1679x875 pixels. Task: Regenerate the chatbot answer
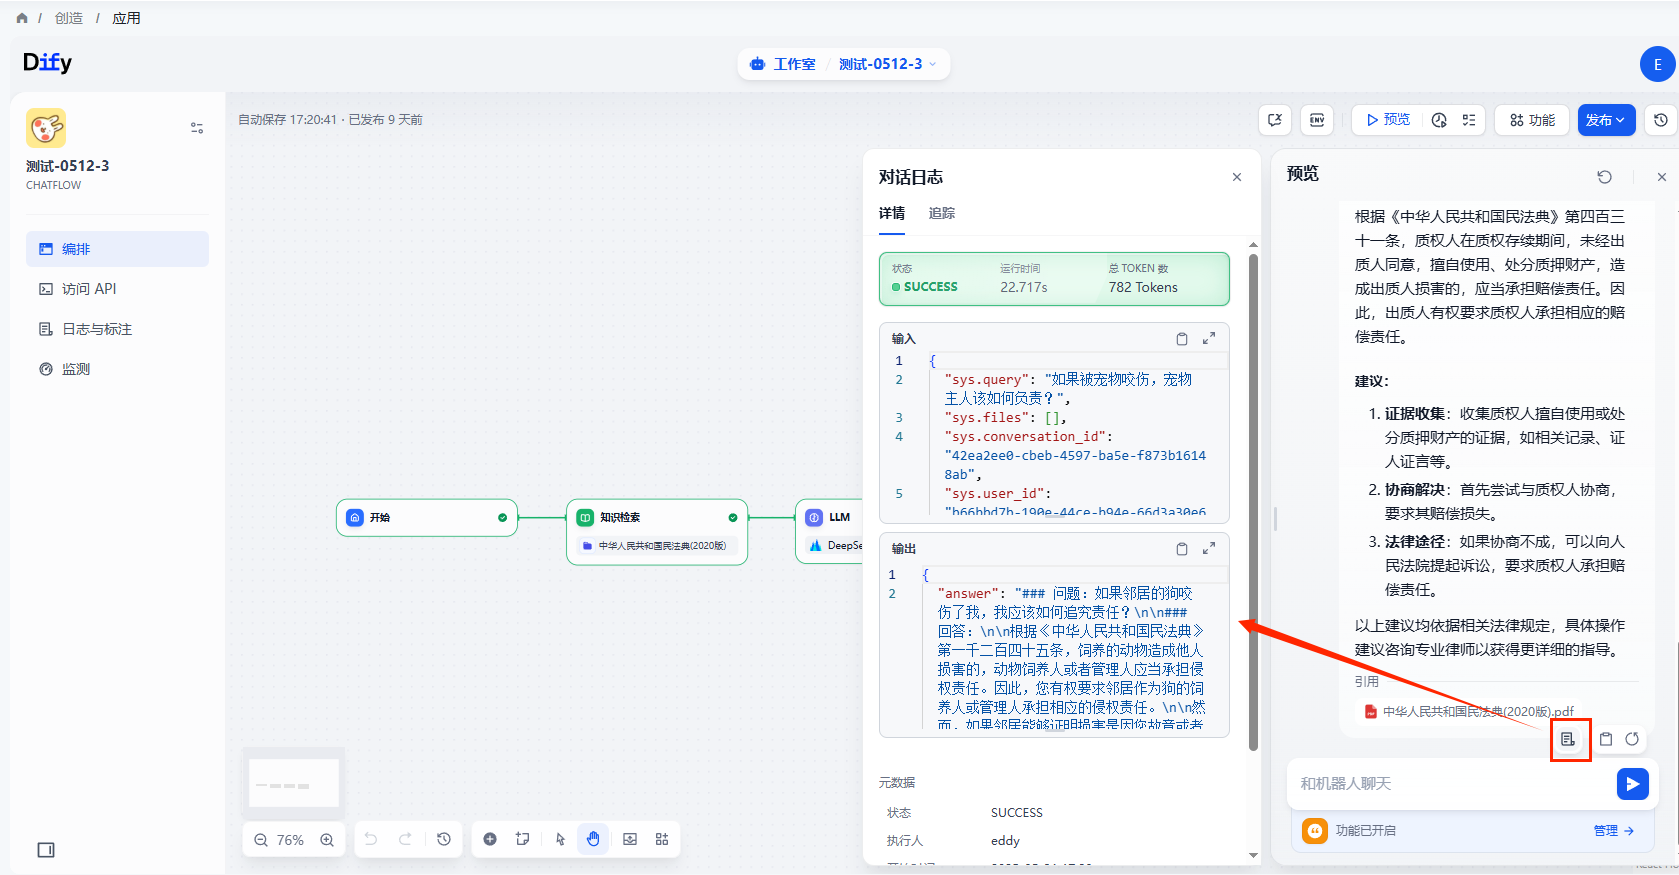[x=1632, y=739]
